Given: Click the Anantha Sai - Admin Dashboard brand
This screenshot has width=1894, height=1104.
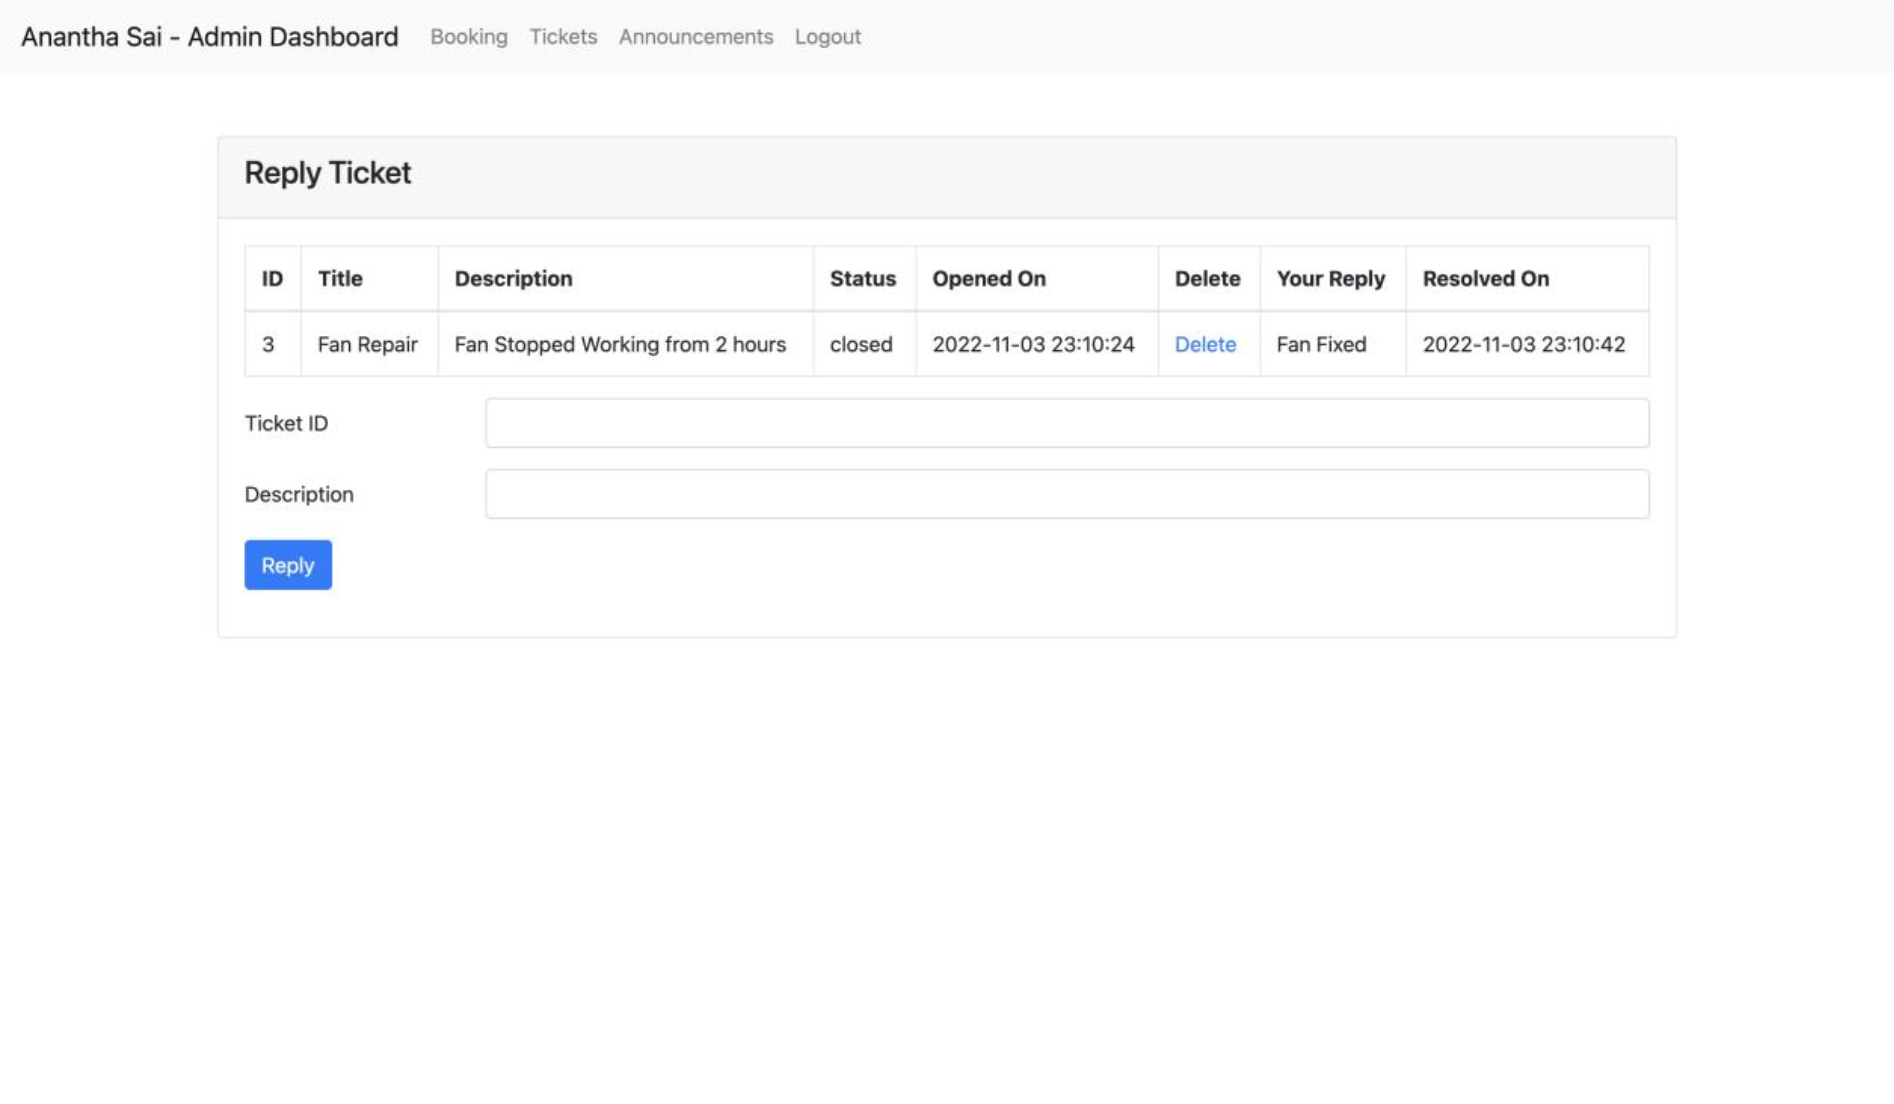Looking at the screenshot, I should click(x=210, y=37).
